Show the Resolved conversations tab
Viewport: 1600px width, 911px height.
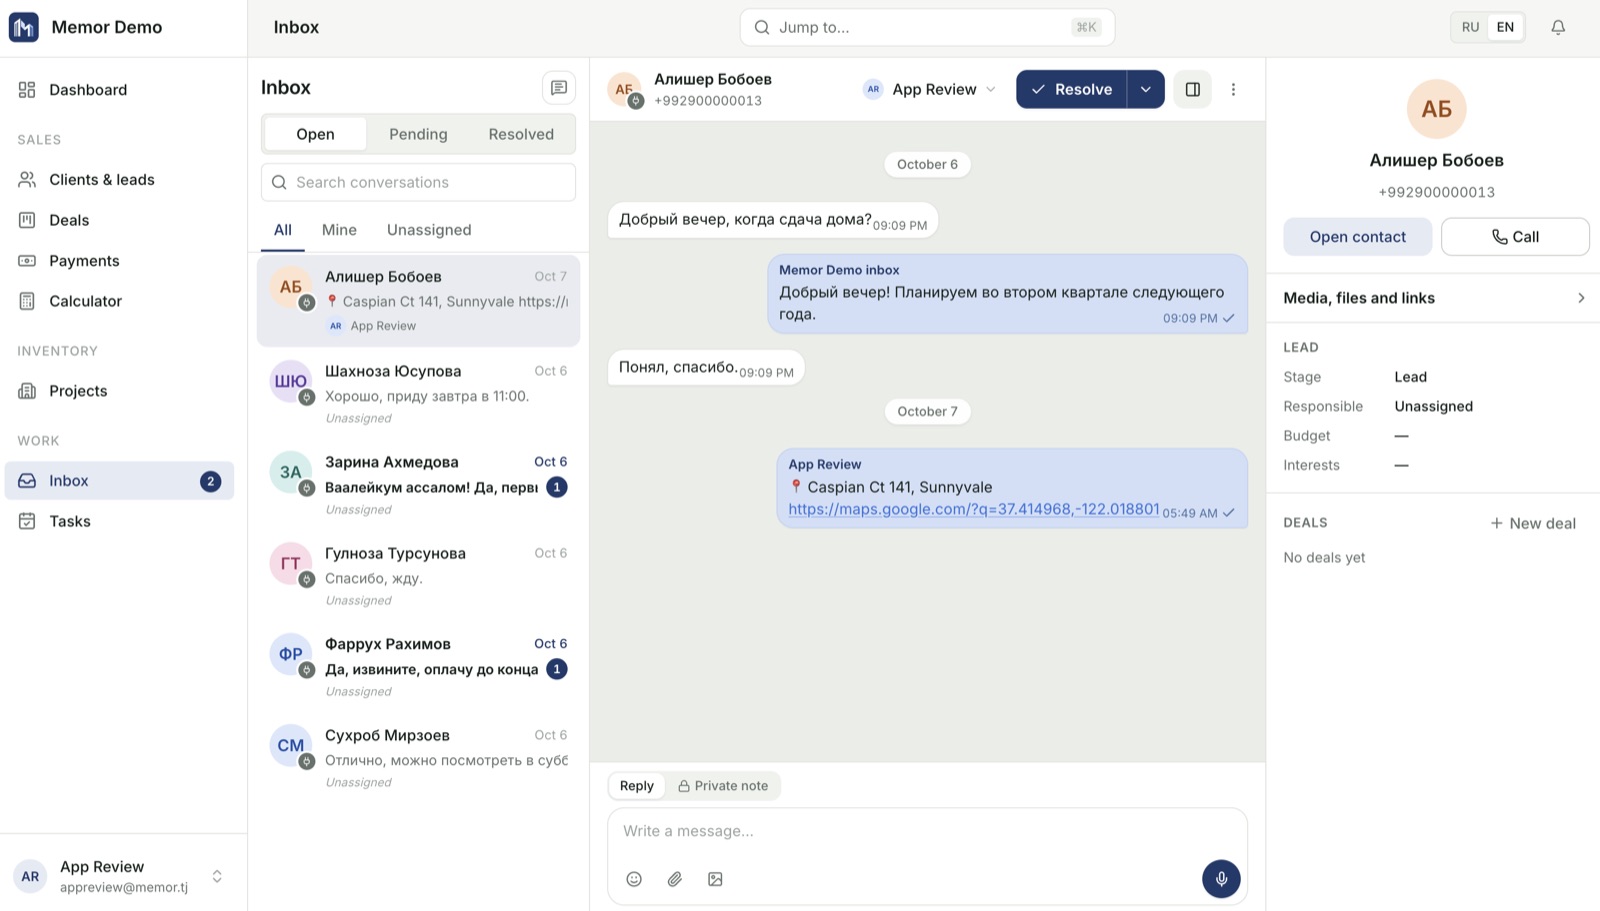point(521,134)
